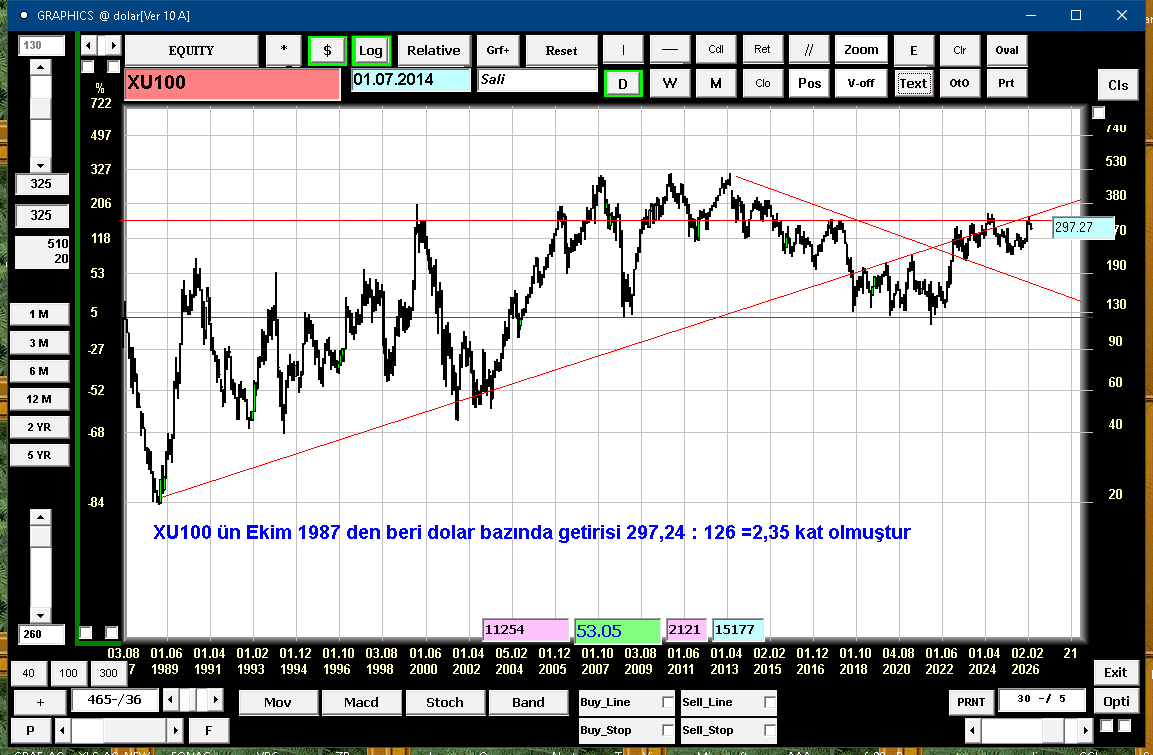The height and width of the screenshot is (755, 1153).
Task: Activate the Text annotation tool
Action: point(912,83)
